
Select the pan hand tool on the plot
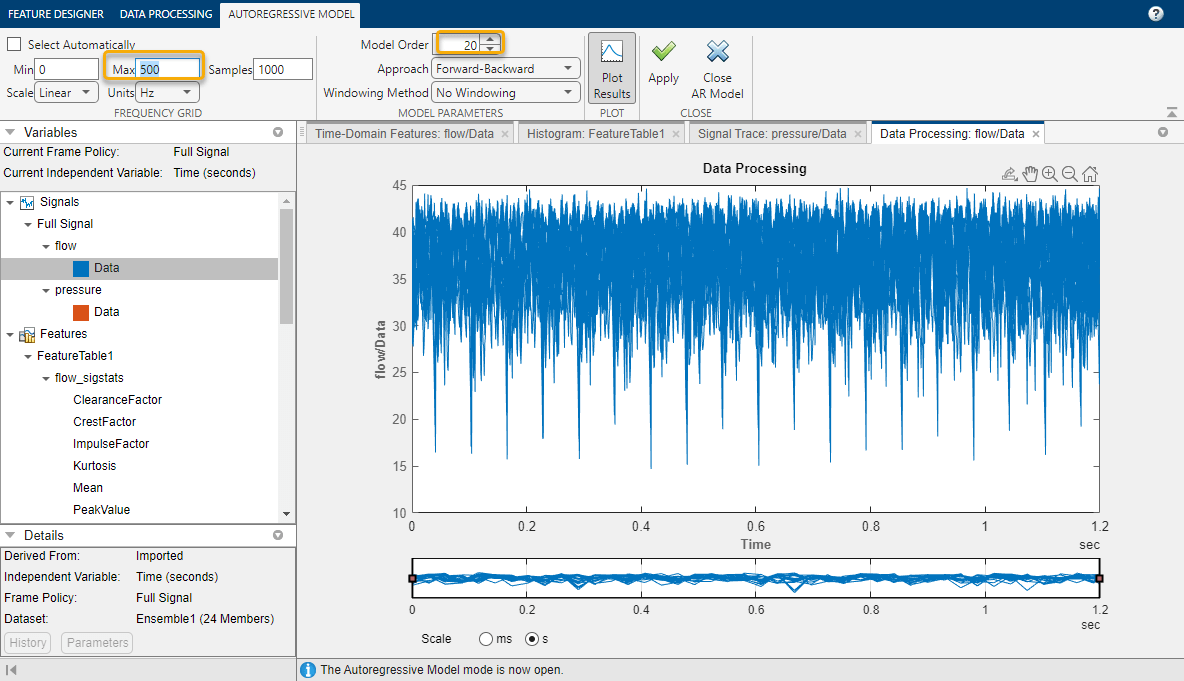pos(1030,174)
